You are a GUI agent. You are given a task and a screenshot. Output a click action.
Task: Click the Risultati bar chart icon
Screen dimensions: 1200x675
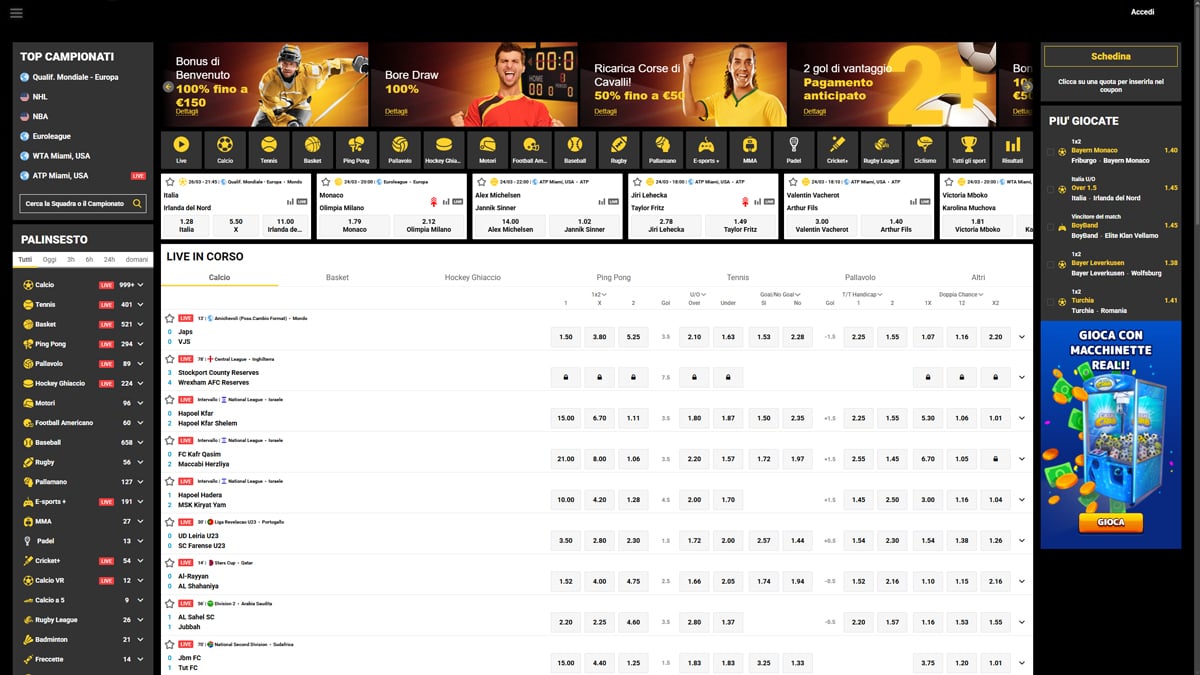point(1012,149)
